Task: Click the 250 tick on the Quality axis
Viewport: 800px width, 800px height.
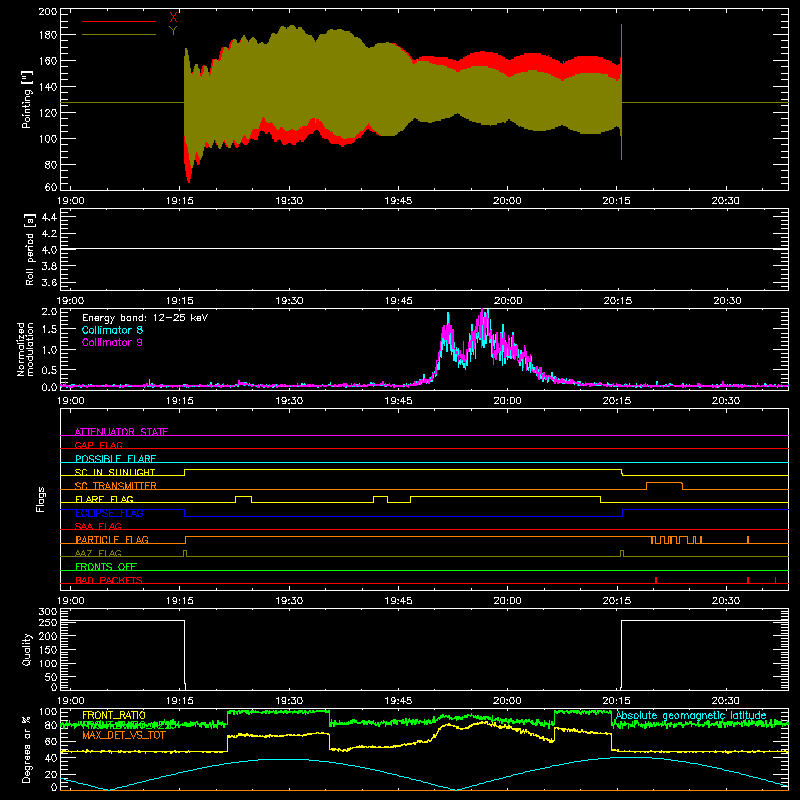Action: (48, 622)
